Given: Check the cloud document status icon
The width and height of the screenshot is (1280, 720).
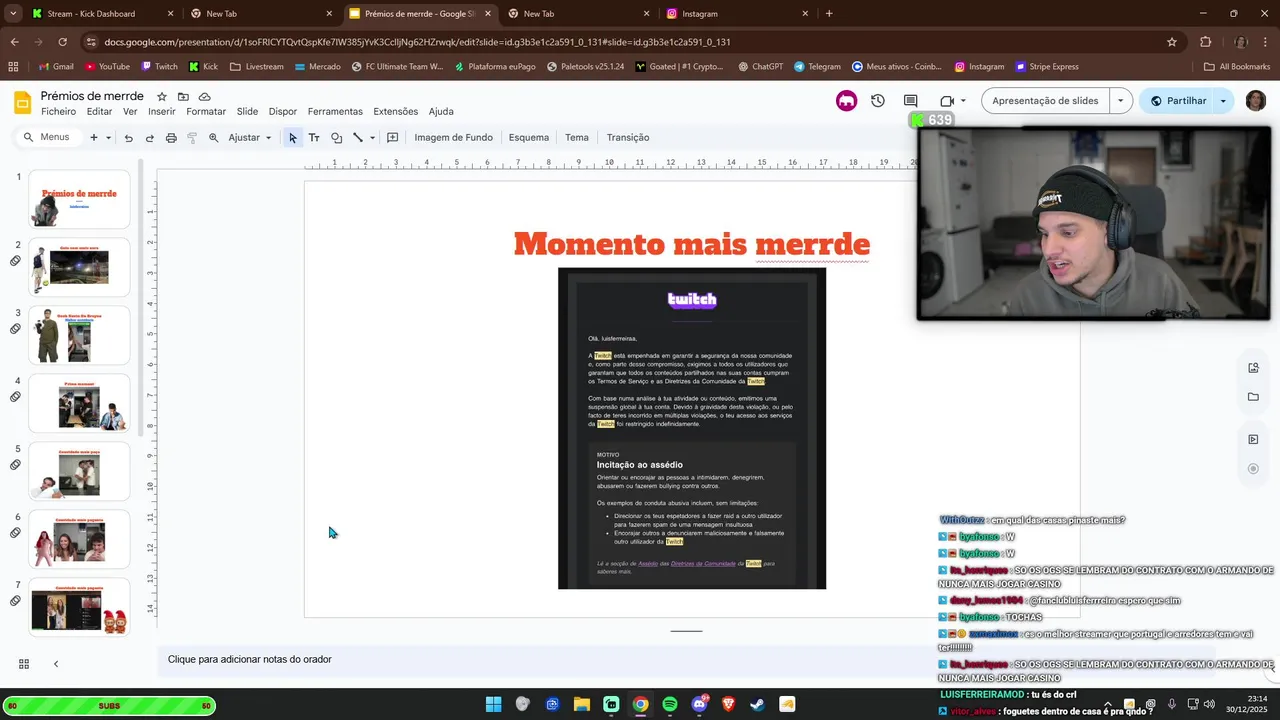Looking at the screenshot, I should click(204, 96).
